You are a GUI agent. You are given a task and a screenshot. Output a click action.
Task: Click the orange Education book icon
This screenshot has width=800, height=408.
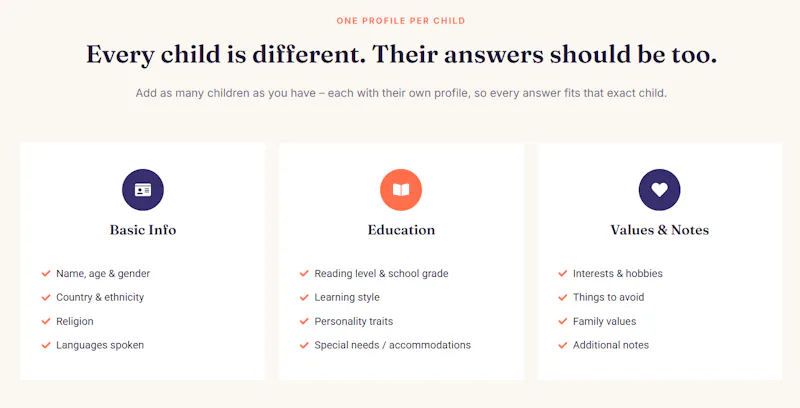point(401,190)
